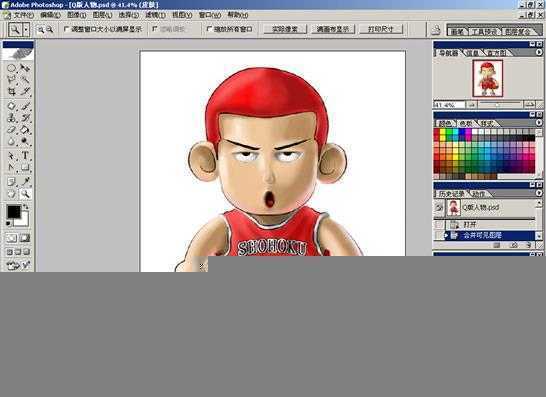Open the file browser icon in options bar

click(436, 30)
